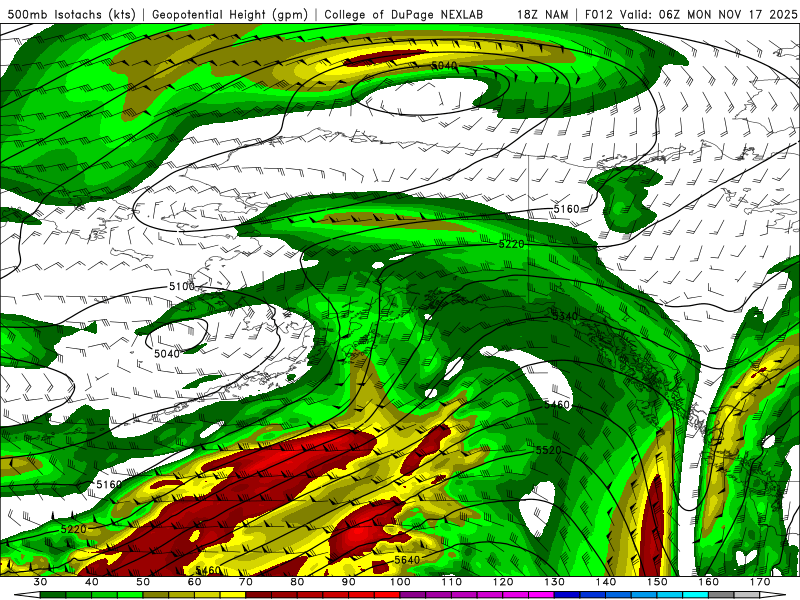Click the 5520 height contour label
Image resolution: width=800 pixels, height=600 pixels.
click(548, 450)
